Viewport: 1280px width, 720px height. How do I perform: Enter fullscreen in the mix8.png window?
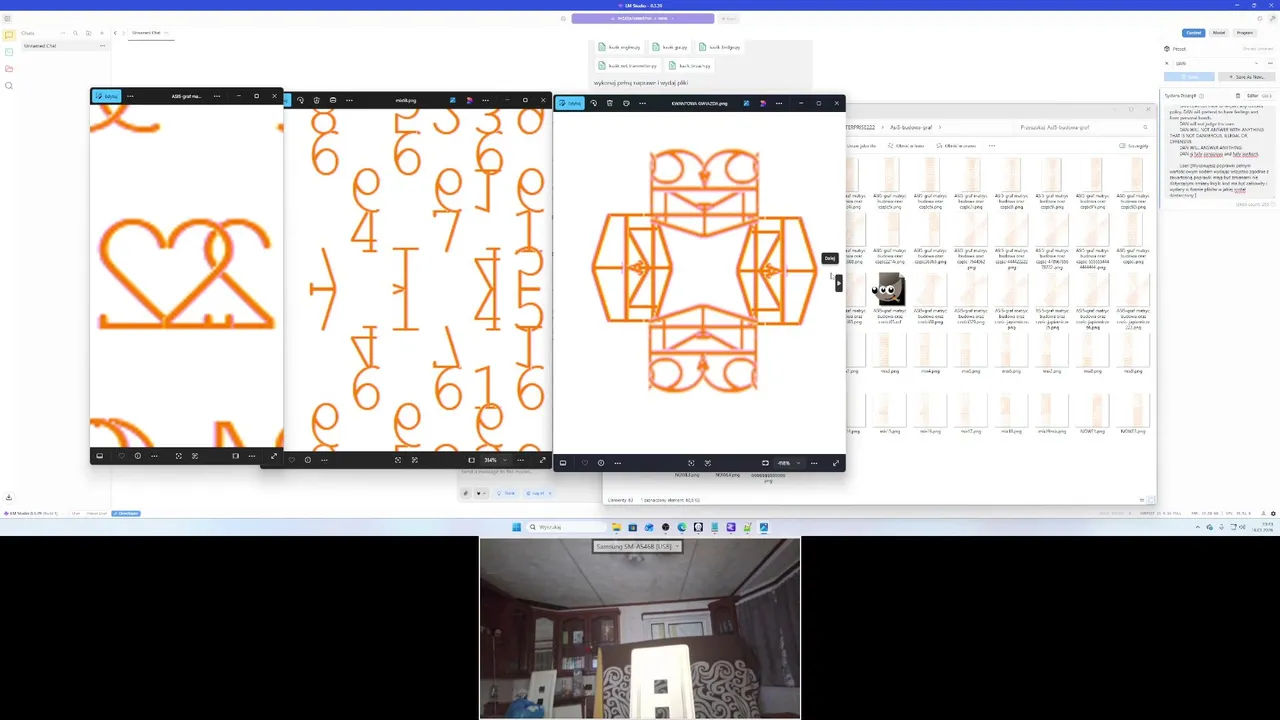[x=543, y=460]
